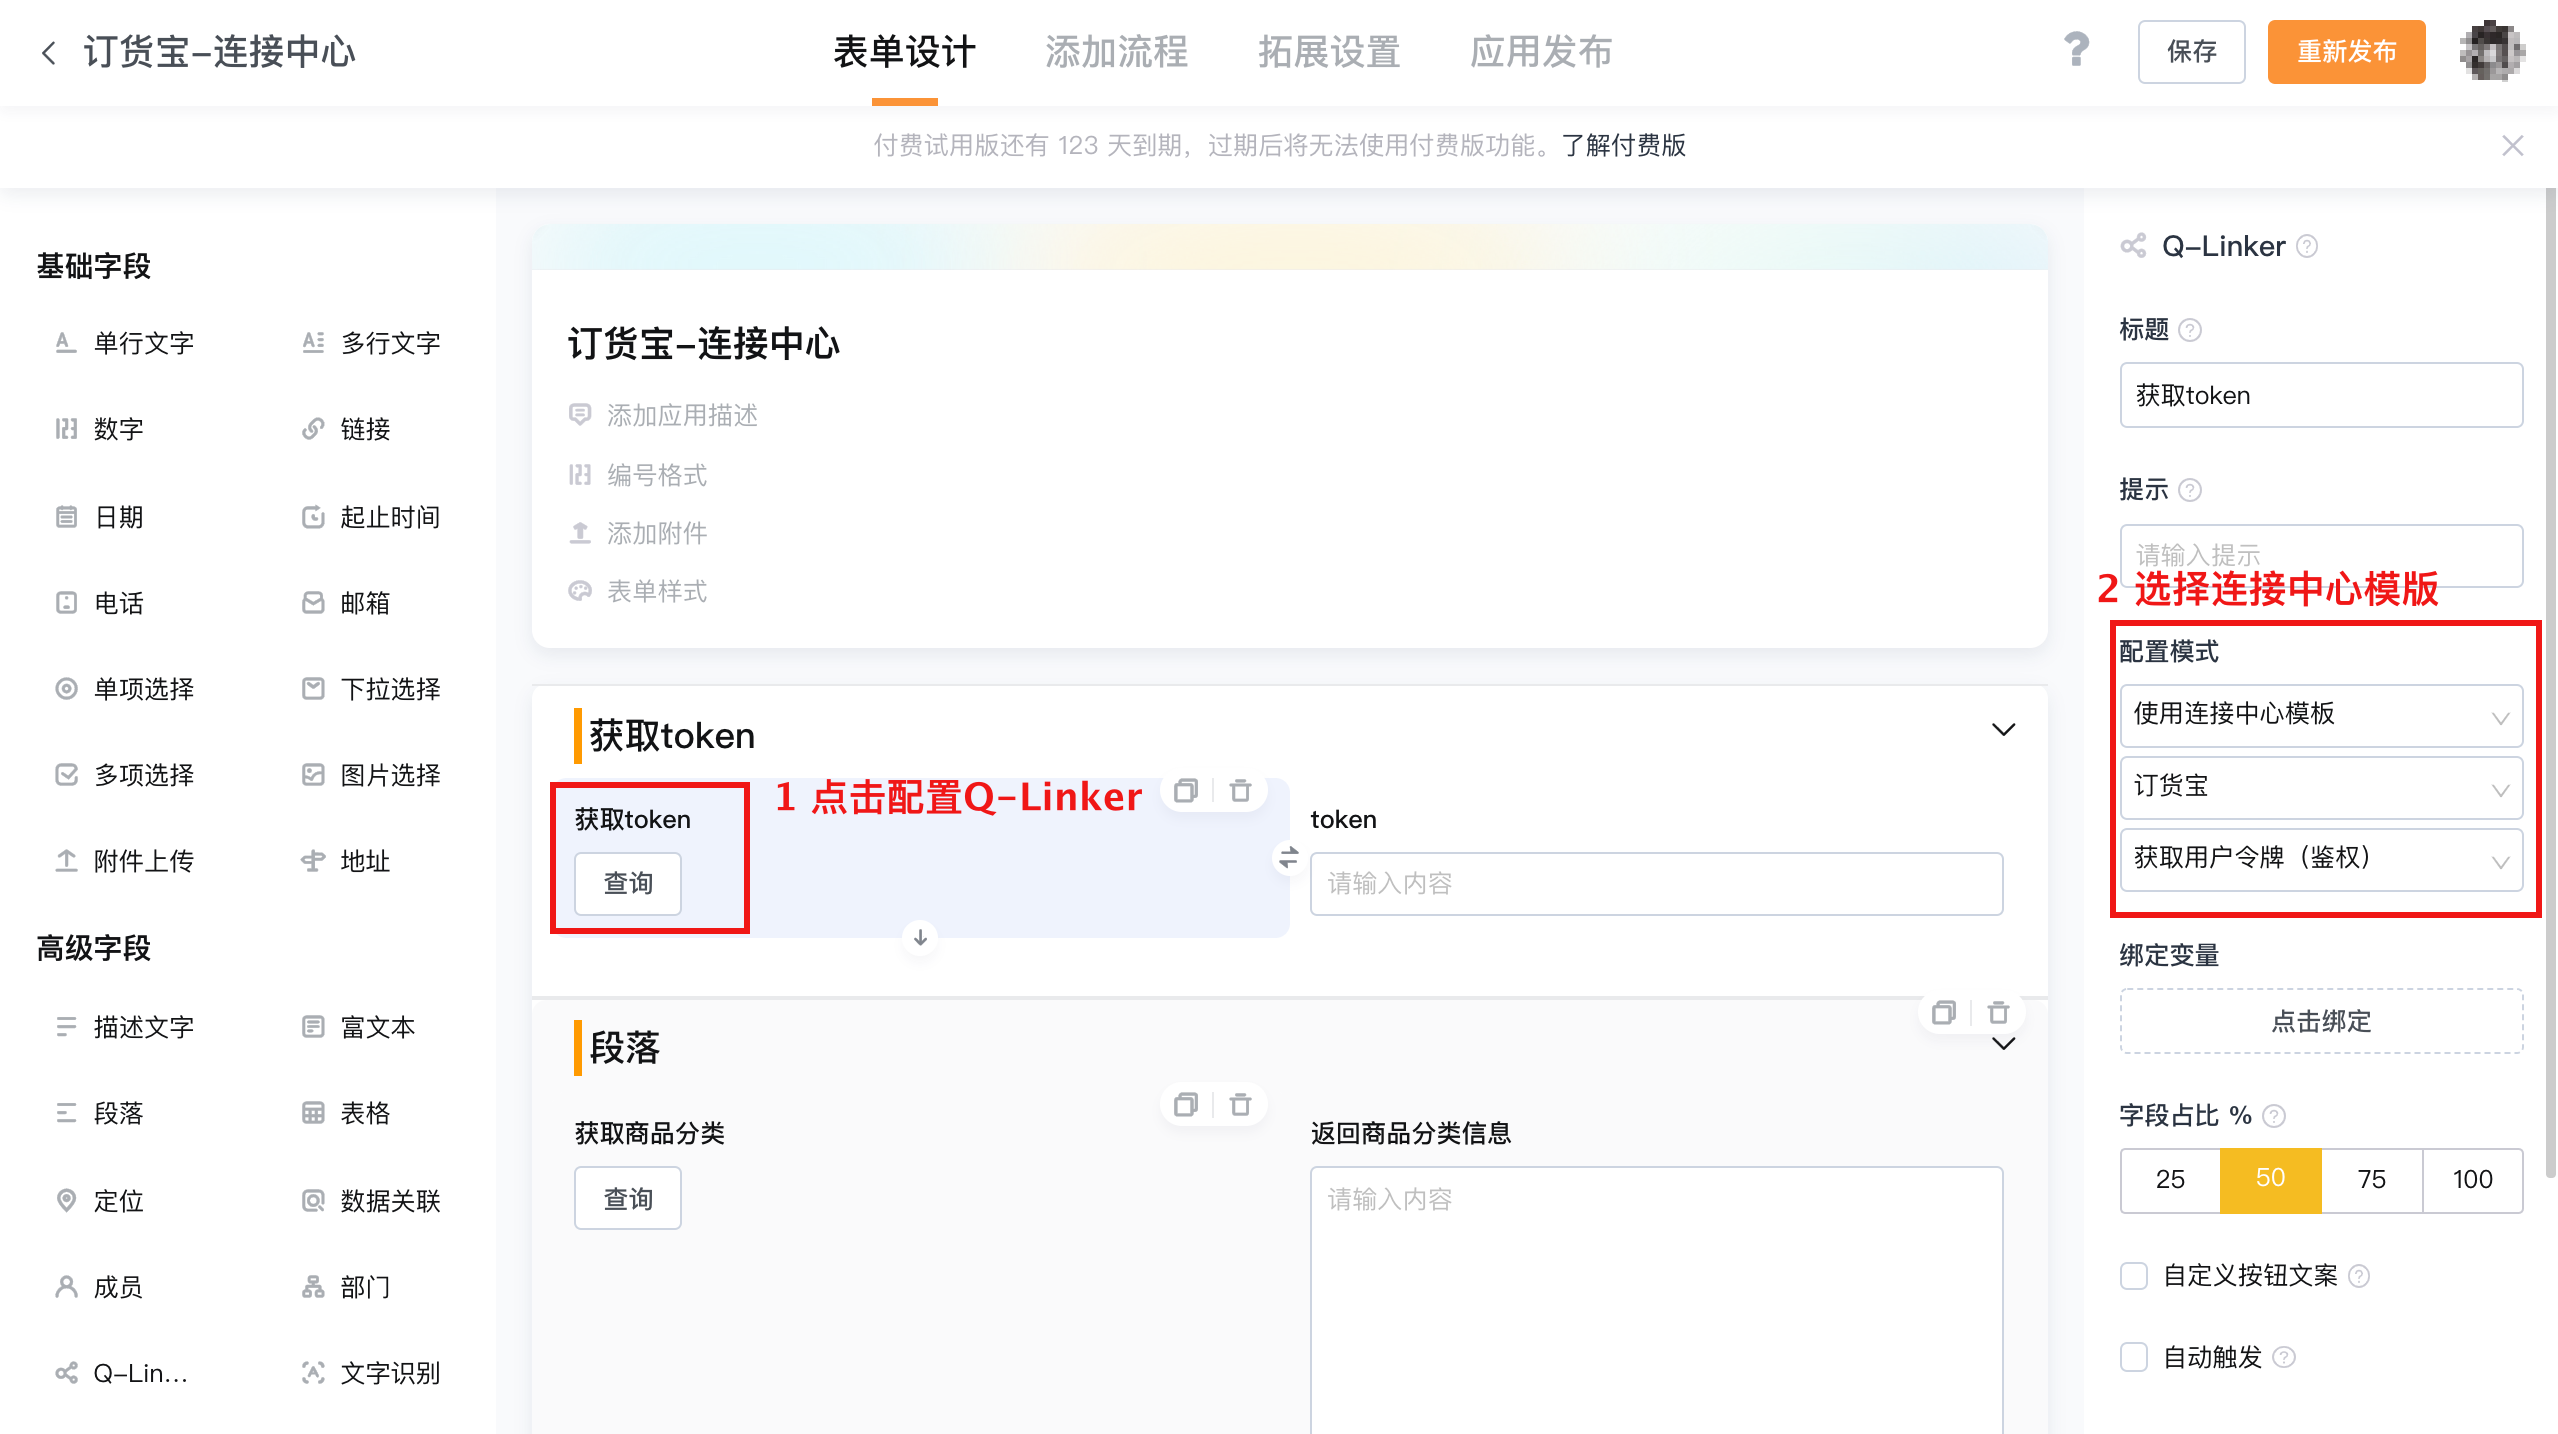Go back using the left arrow icon
The height and width of the screenshot is (1434, 2558).
[48, 52]
